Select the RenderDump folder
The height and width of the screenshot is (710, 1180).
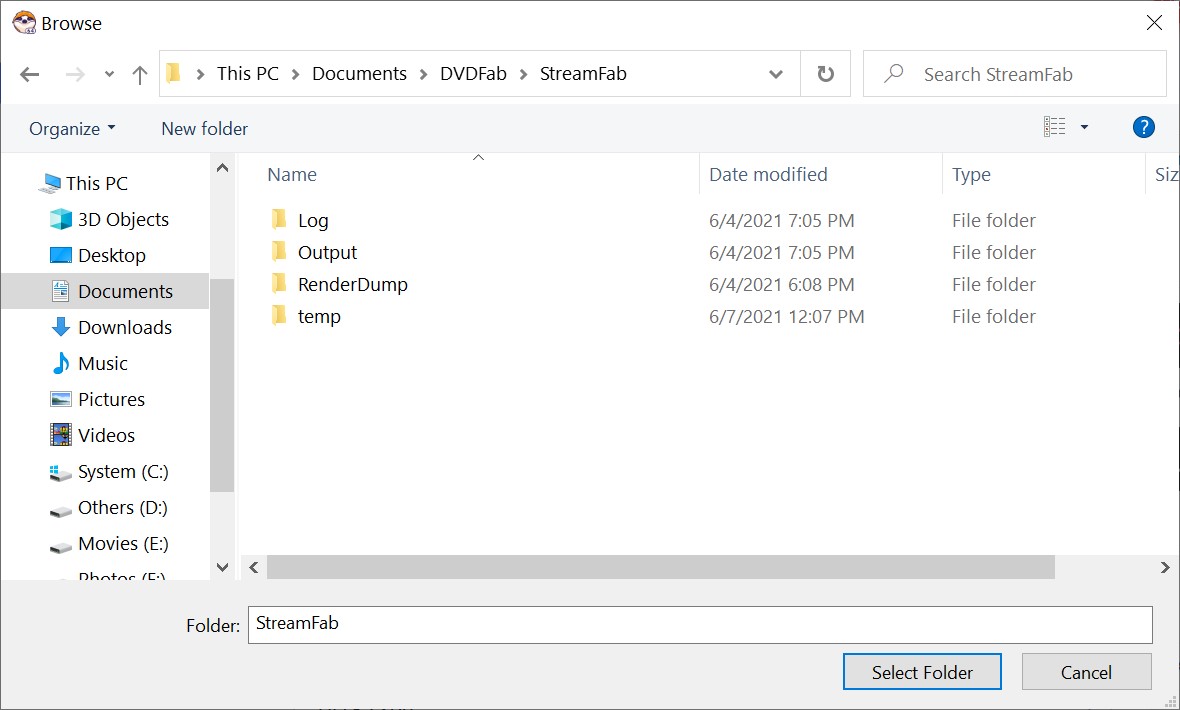[x=352, y=285]
